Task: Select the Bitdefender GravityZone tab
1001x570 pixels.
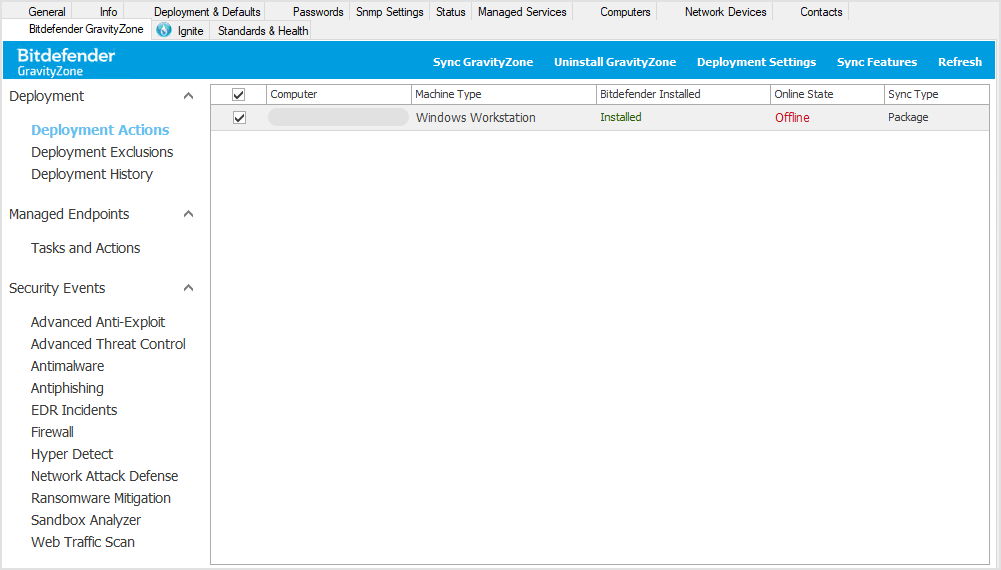Action: 86,29
